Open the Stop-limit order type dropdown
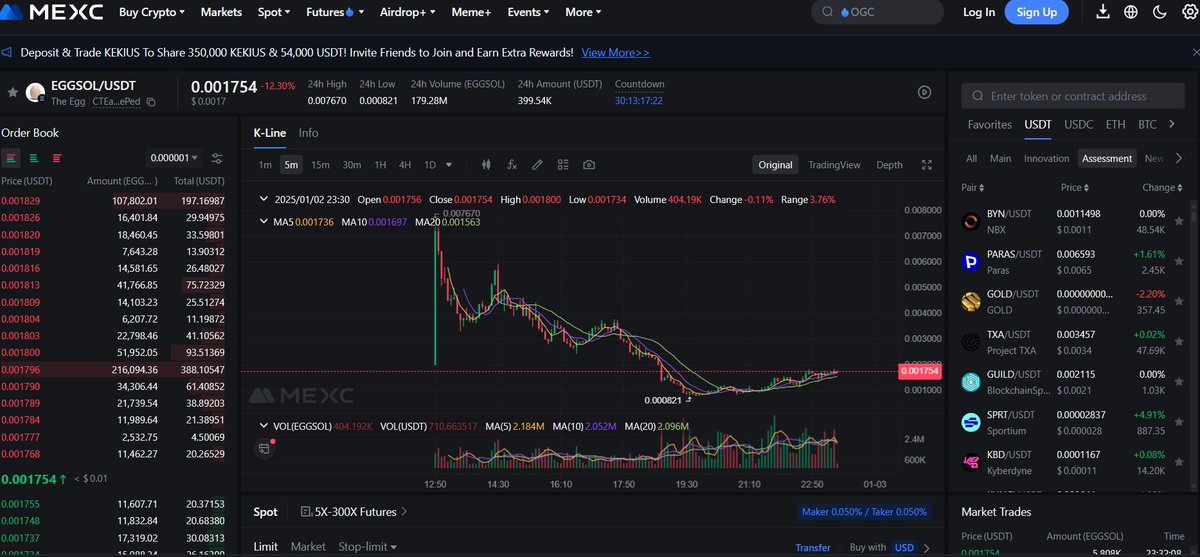This screenshot has height=557, width=1200. coord(366,547)
